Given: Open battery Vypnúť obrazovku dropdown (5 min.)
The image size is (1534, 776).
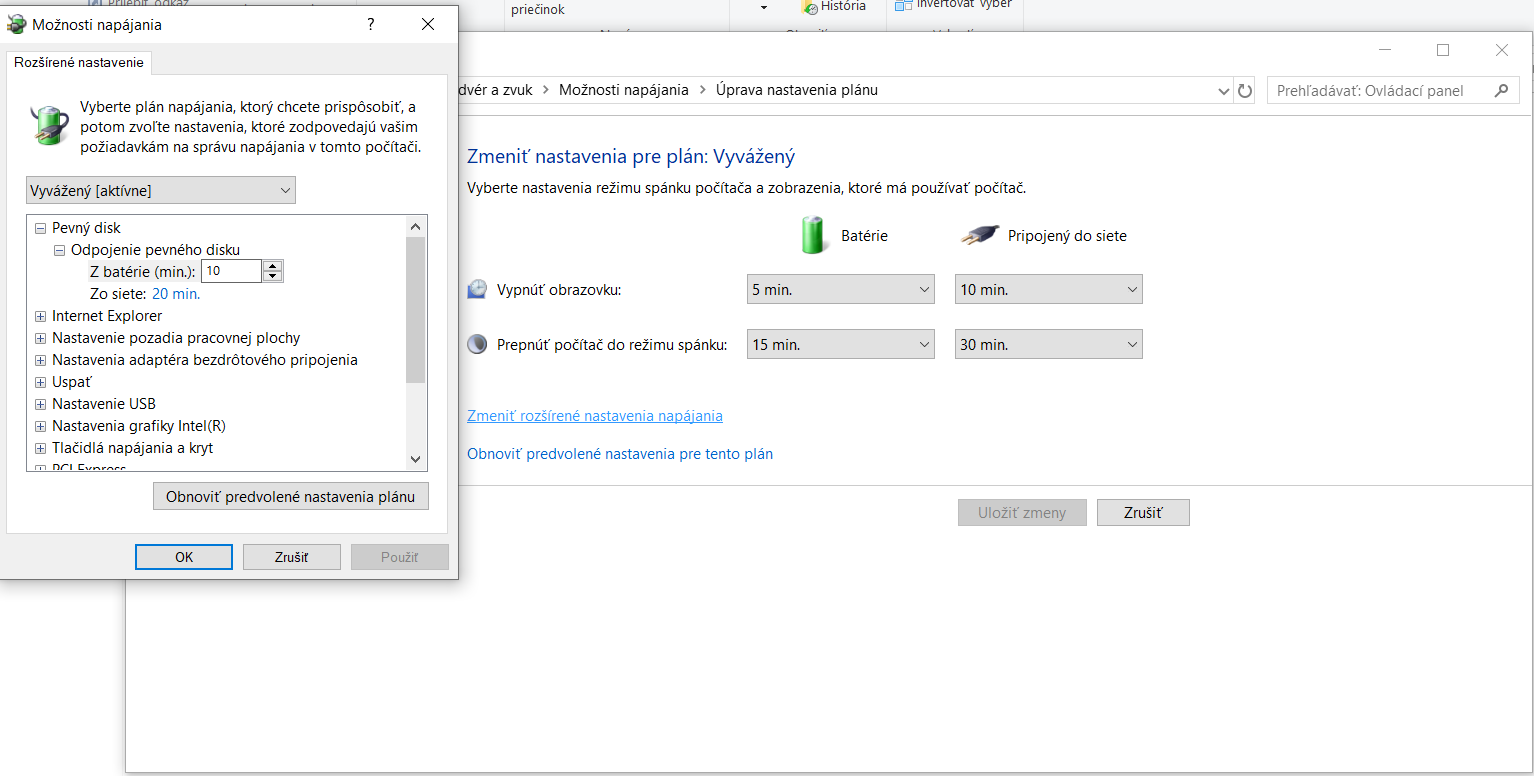Looking at the screenshot, I should point(841,290).
